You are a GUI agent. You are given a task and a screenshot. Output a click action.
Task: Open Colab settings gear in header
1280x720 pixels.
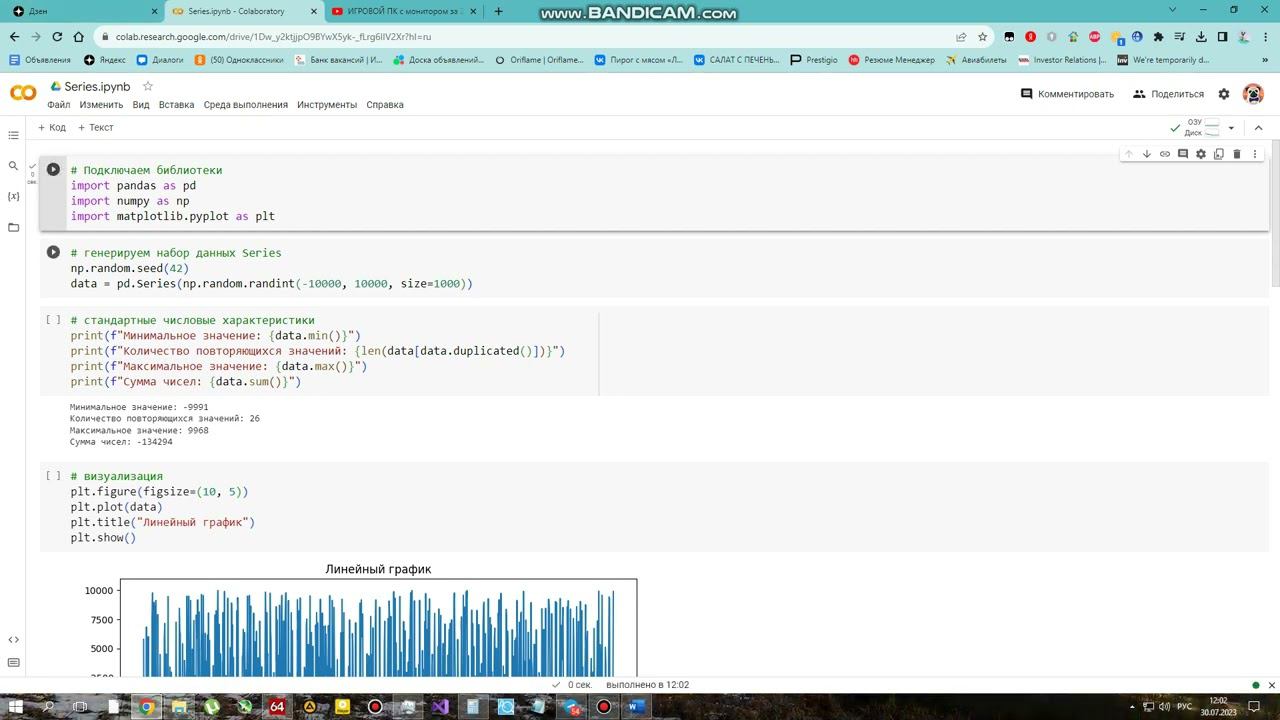tap(1224, 94)
